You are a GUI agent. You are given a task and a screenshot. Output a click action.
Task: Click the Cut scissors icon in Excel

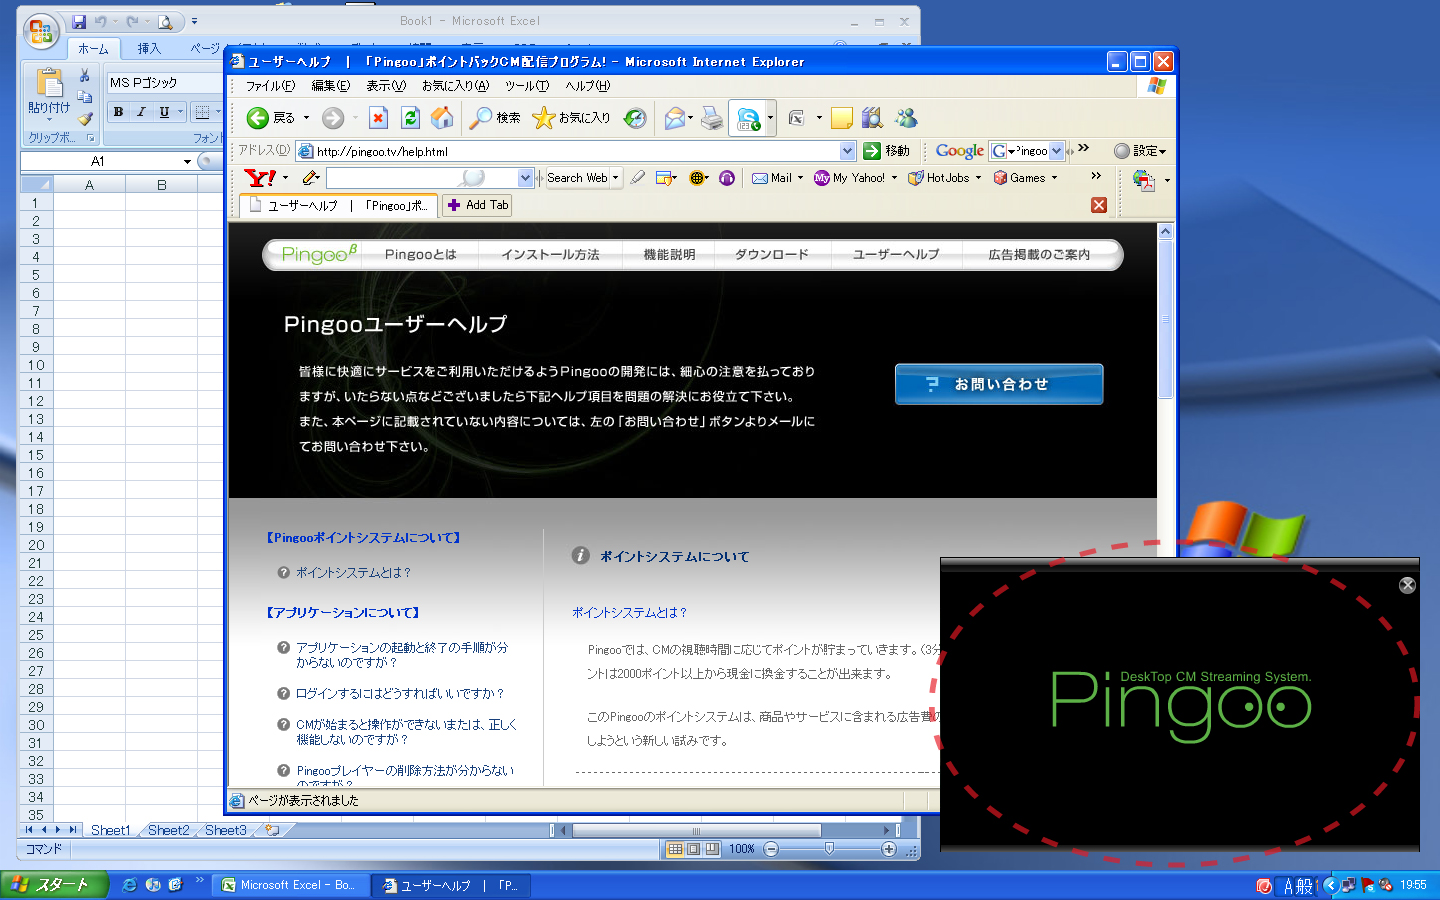85,76
